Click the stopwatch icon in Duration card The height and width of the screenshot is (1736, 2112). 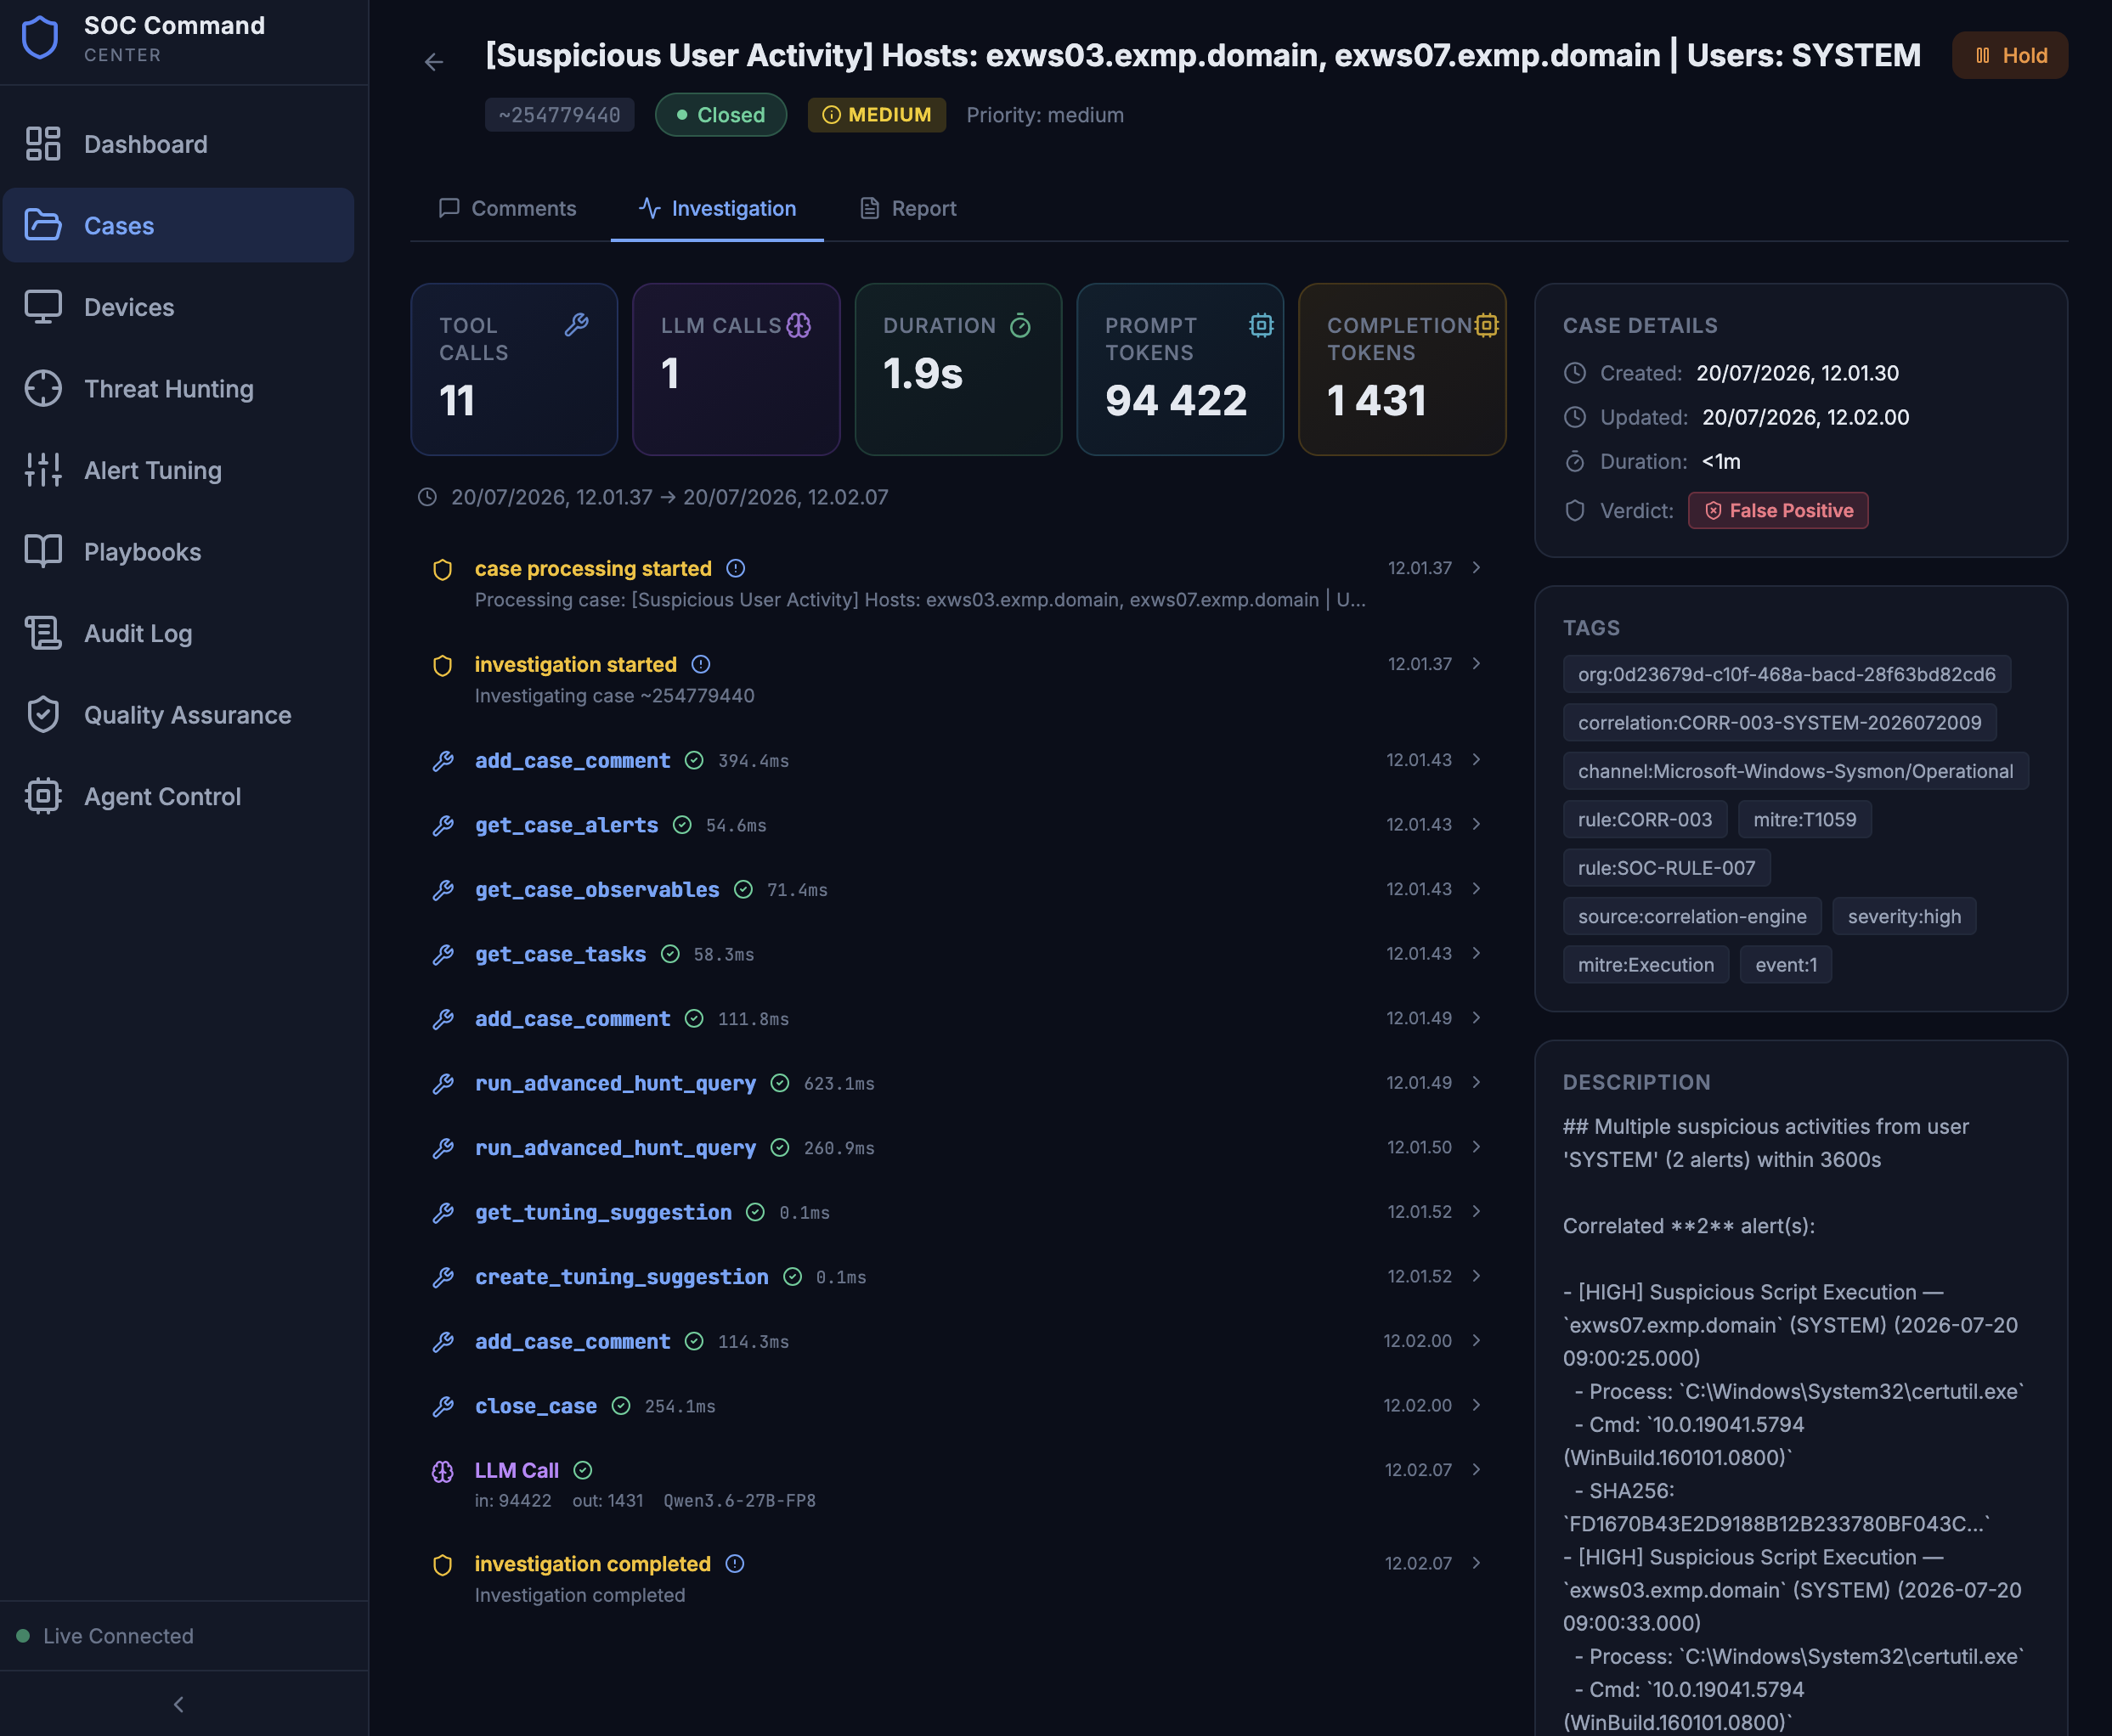[x=1020, y=325]
